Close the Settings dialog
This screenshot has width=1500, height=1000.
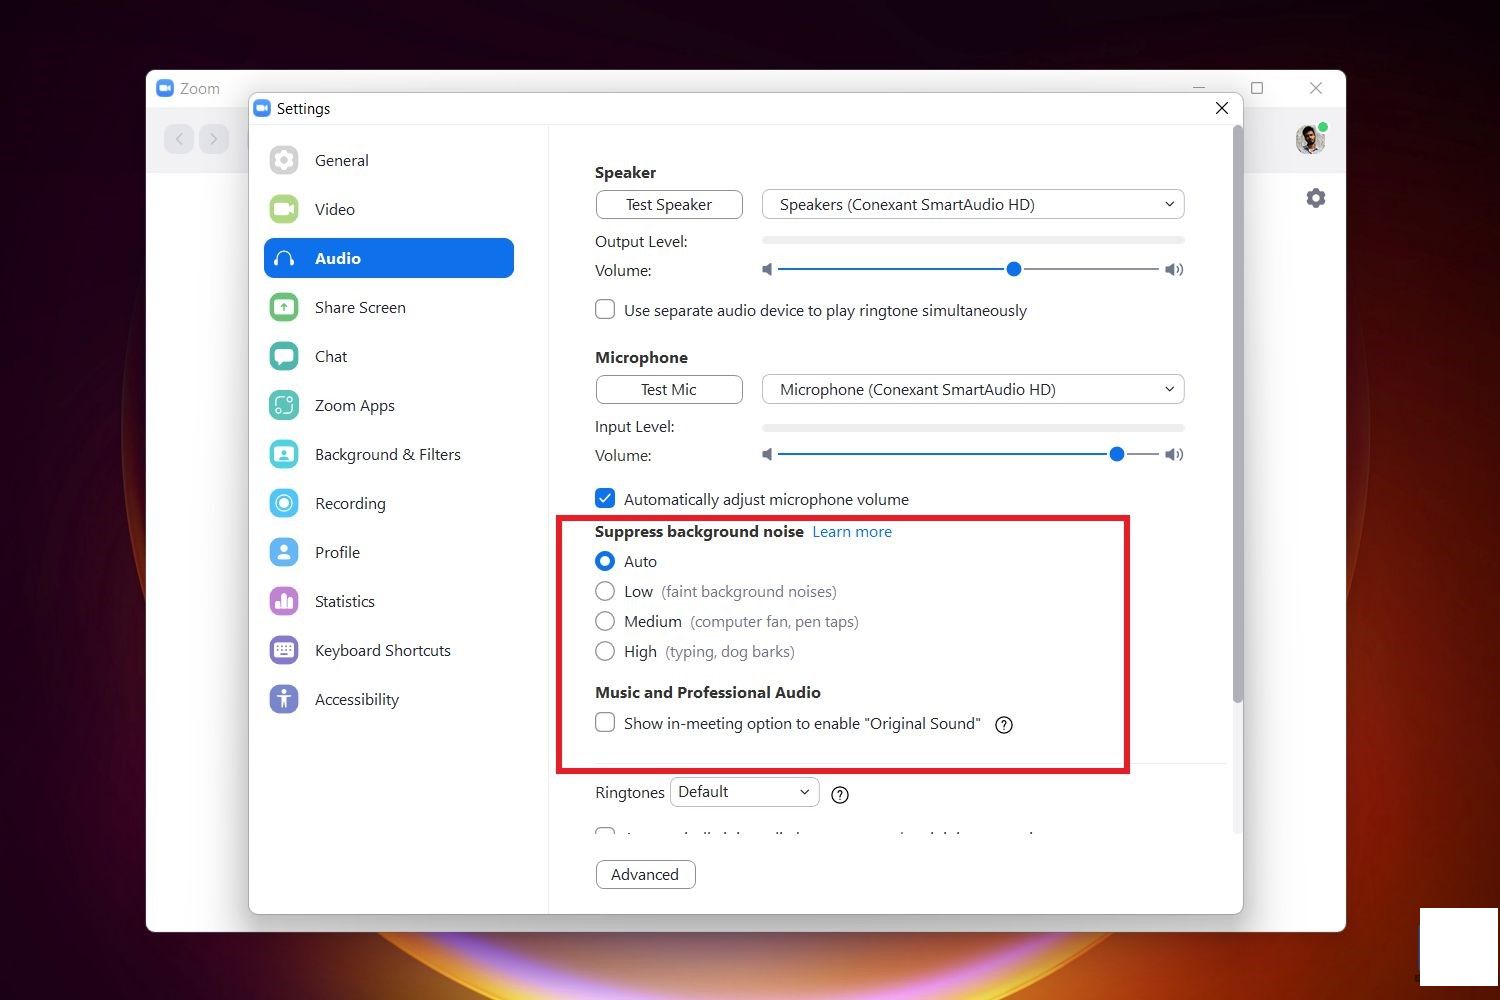tap(1222, 108)
